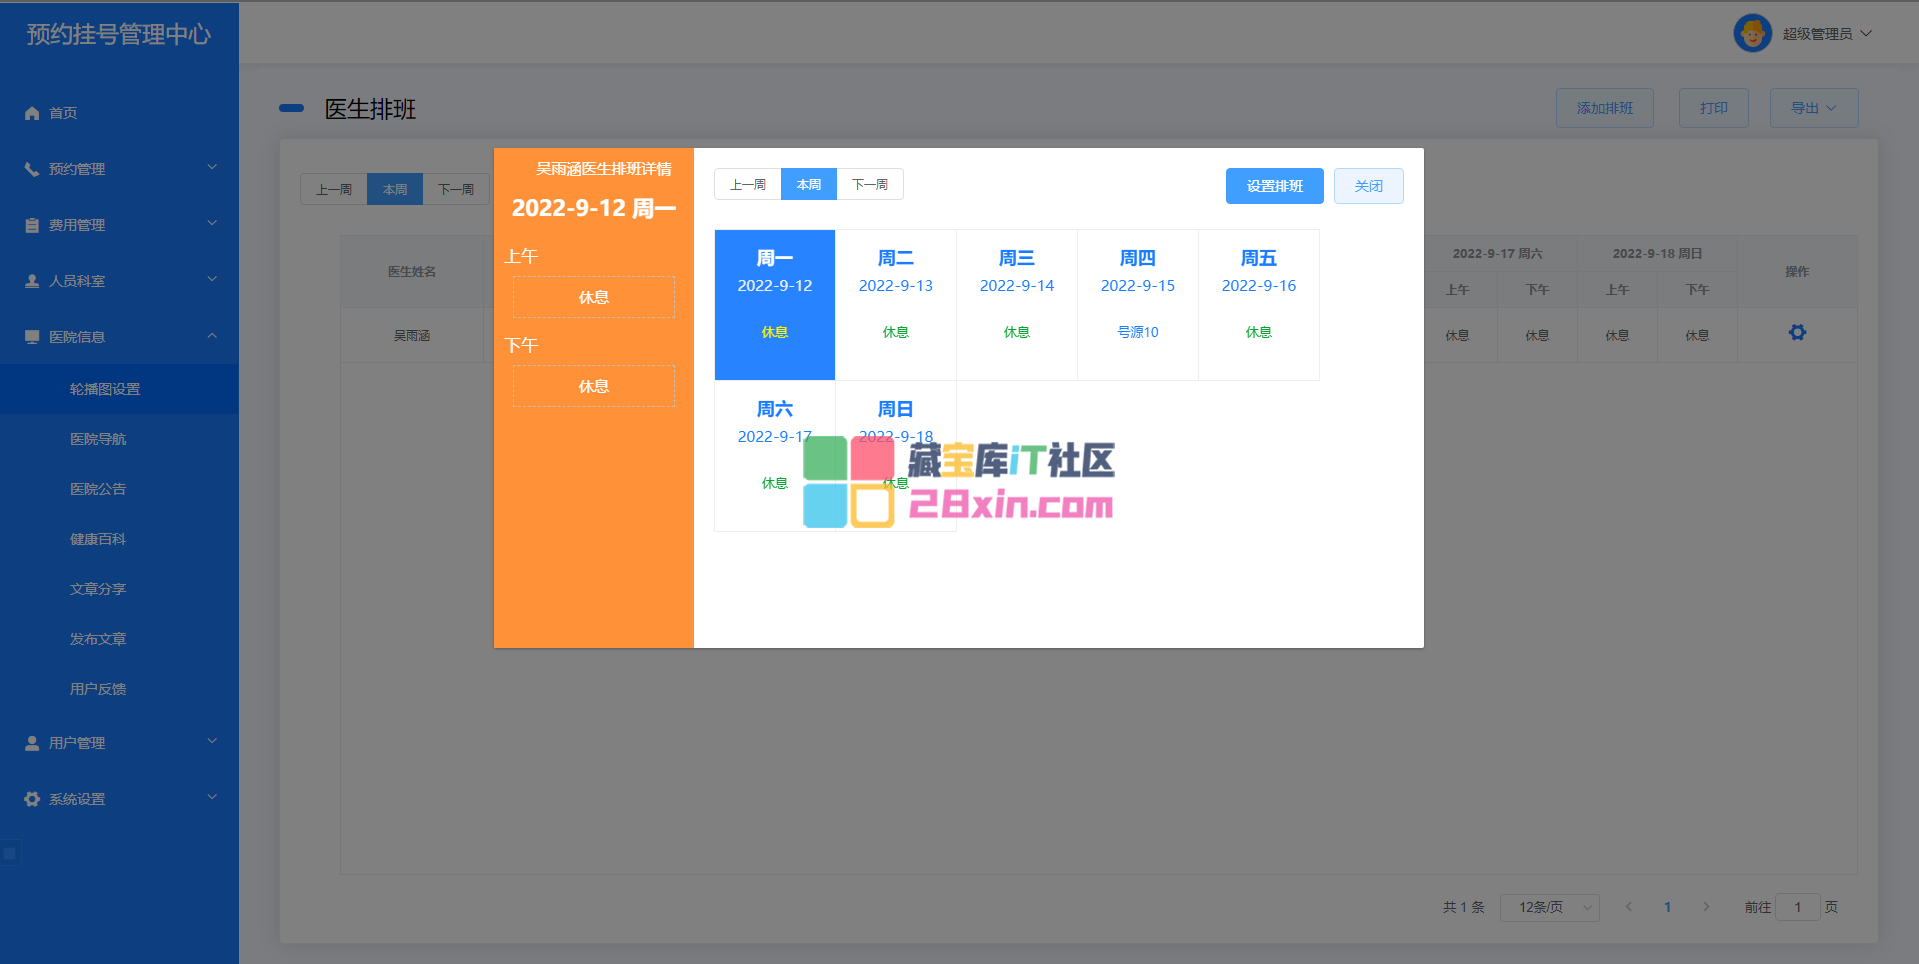Select the 周日 2022-9-18 day card
Viewport: 1919px width, 964px height.
896,456
